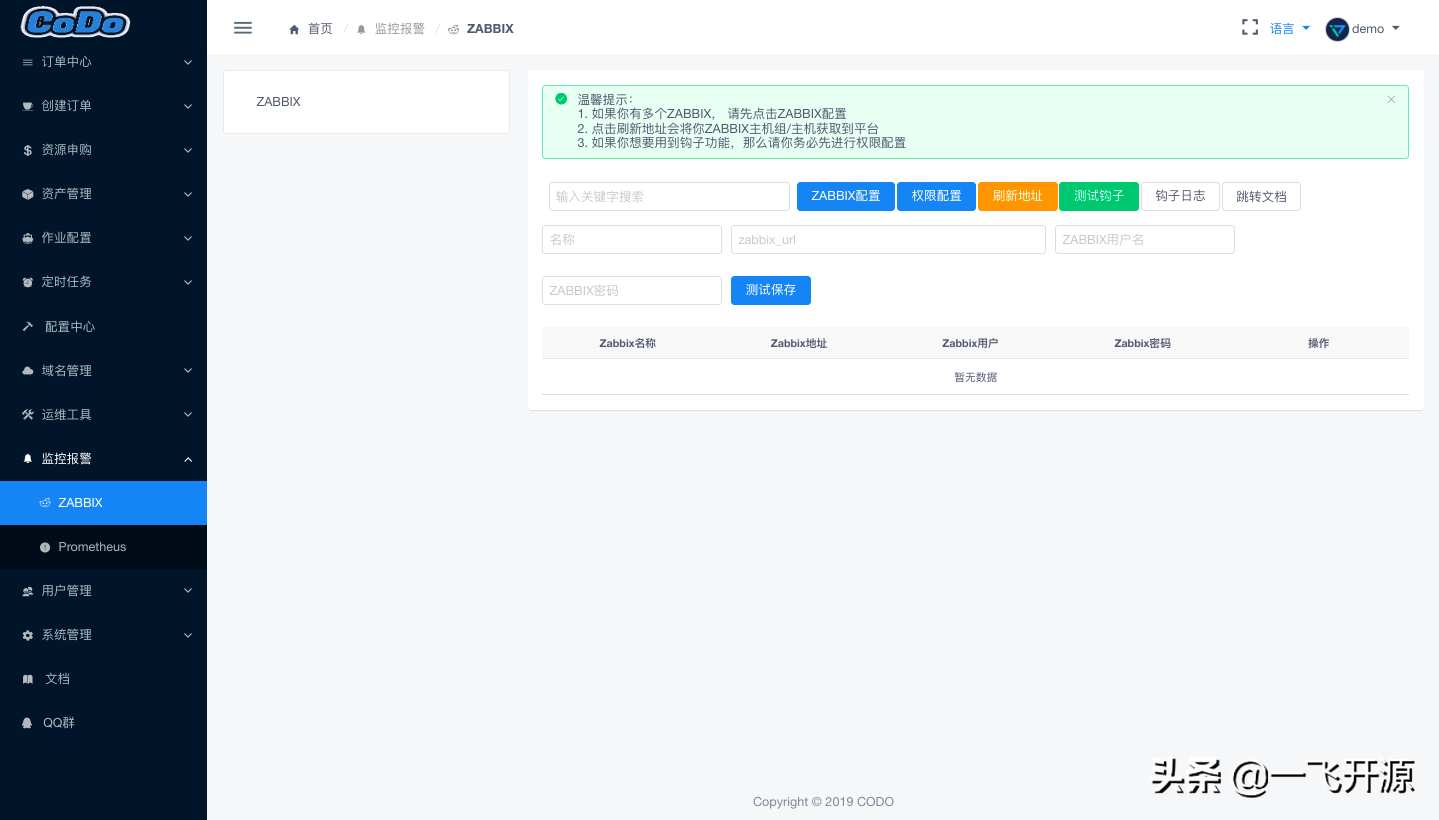Click the green 测试钩子 button
The width and height of the screenshot is (1439, 820).
coord(1099,196)
